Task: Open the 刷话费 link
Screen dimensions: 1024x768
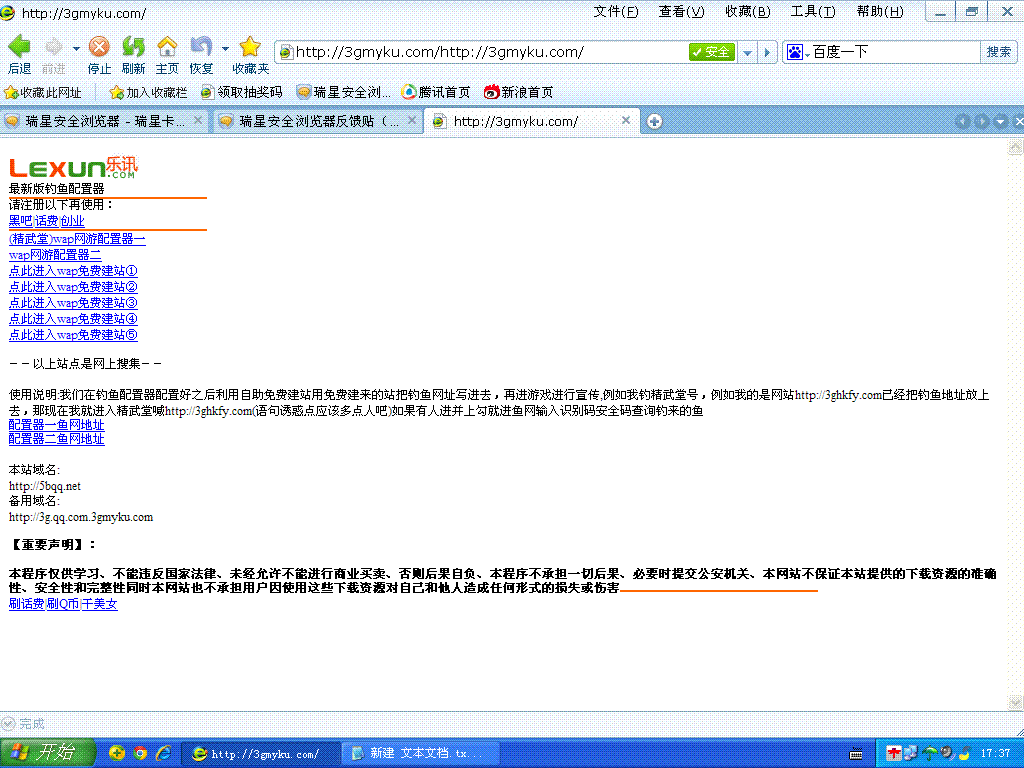Action: coord(26,604)
